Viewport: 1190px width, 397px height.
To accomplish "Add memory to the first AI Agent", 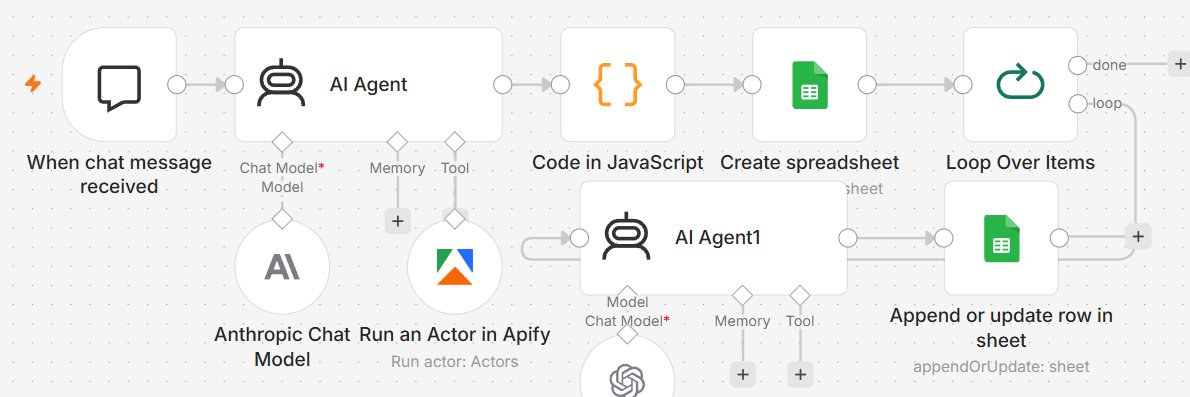I will point(397,222).
